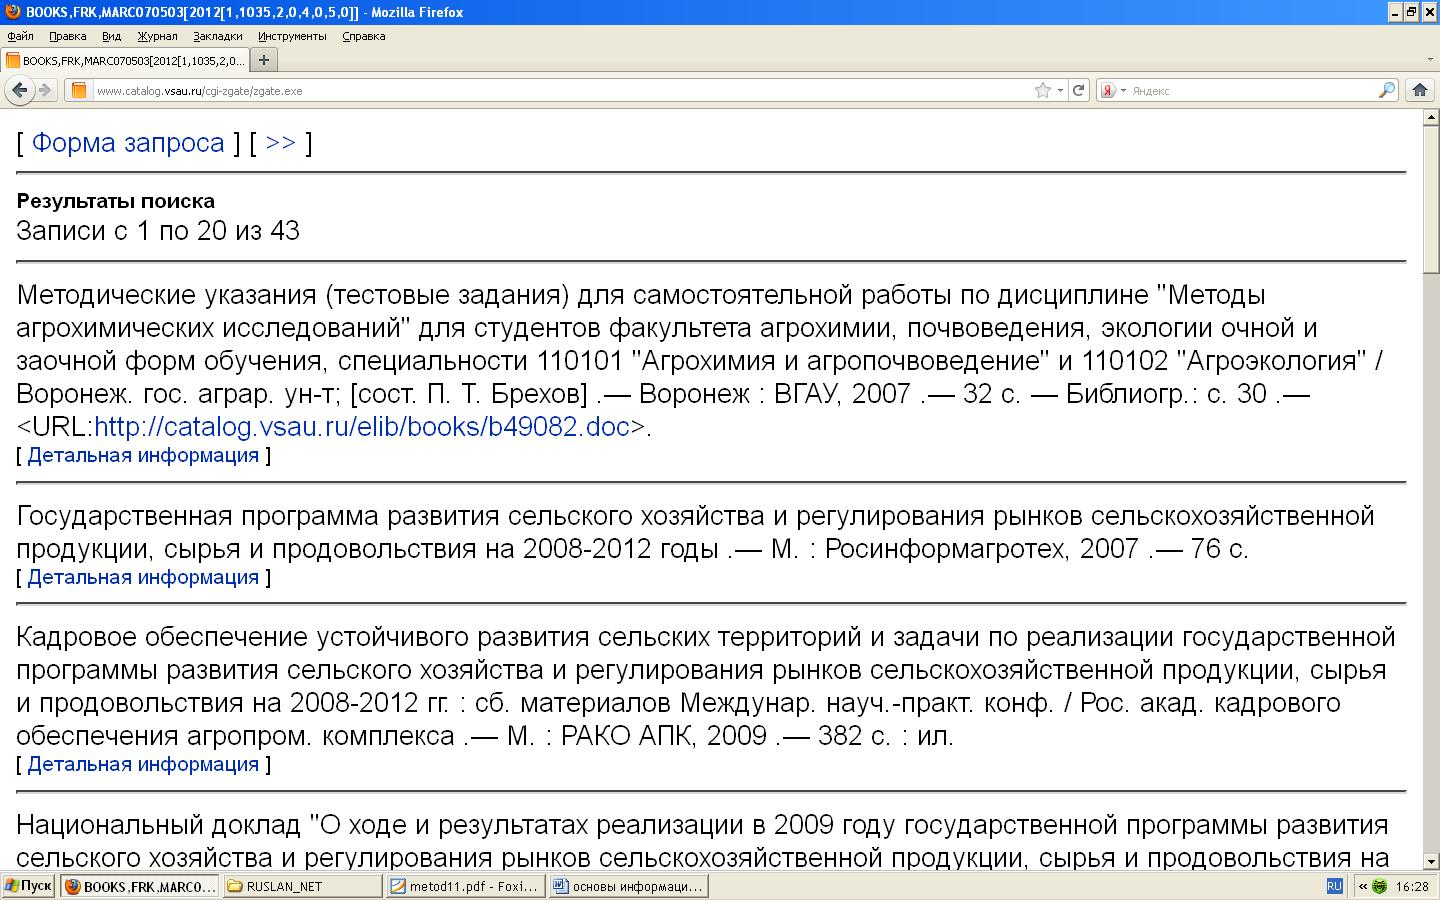Click the site icon beside the URL
This screenshot has height=900, width=1440.
click(x=79, y=90)
